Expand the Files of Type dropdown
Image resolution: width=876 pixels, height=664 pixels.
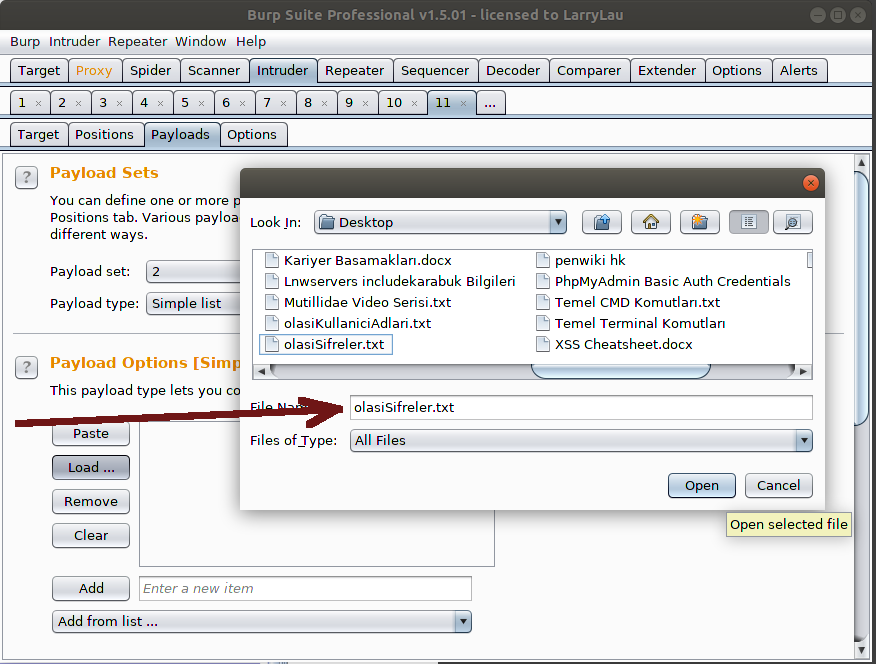click(804, 441)
